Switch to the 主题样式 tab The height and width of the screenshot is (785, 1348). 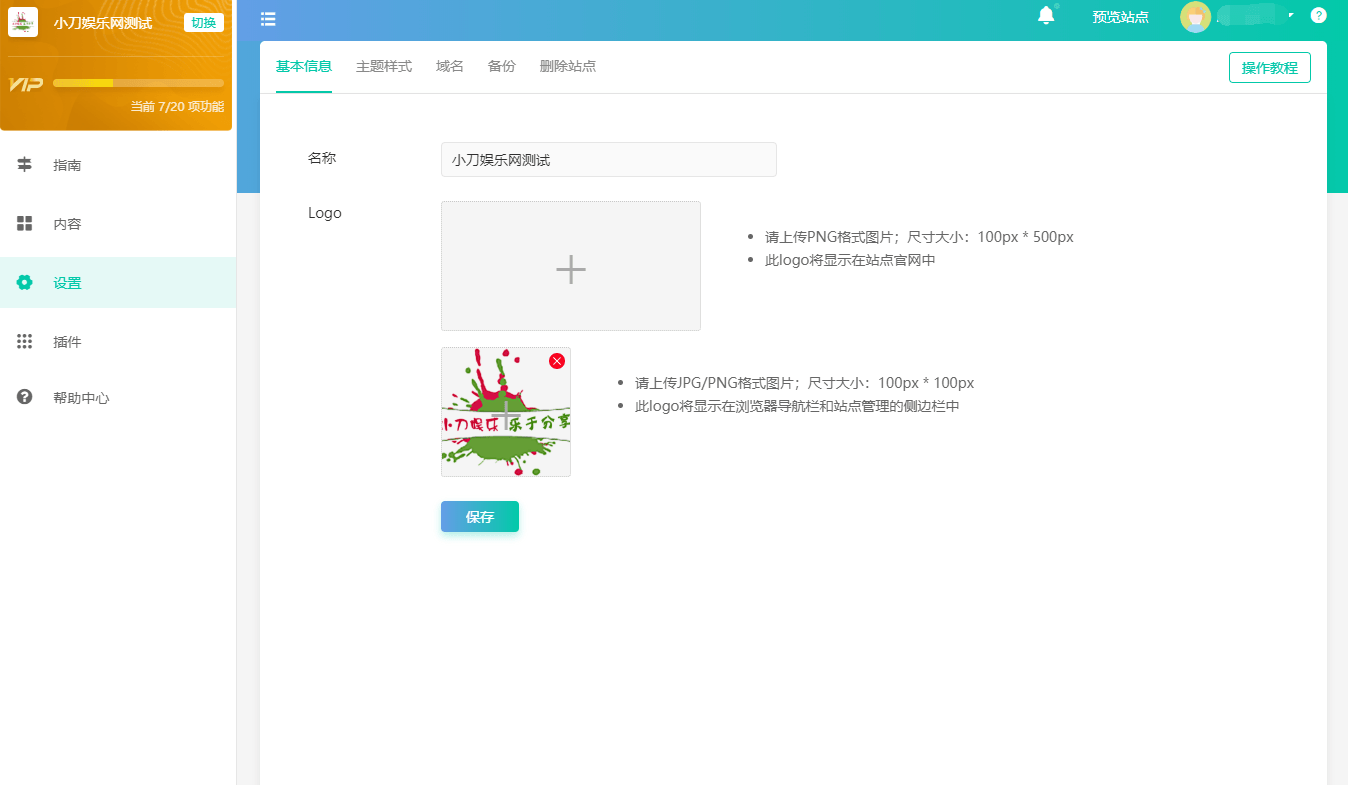384,67
